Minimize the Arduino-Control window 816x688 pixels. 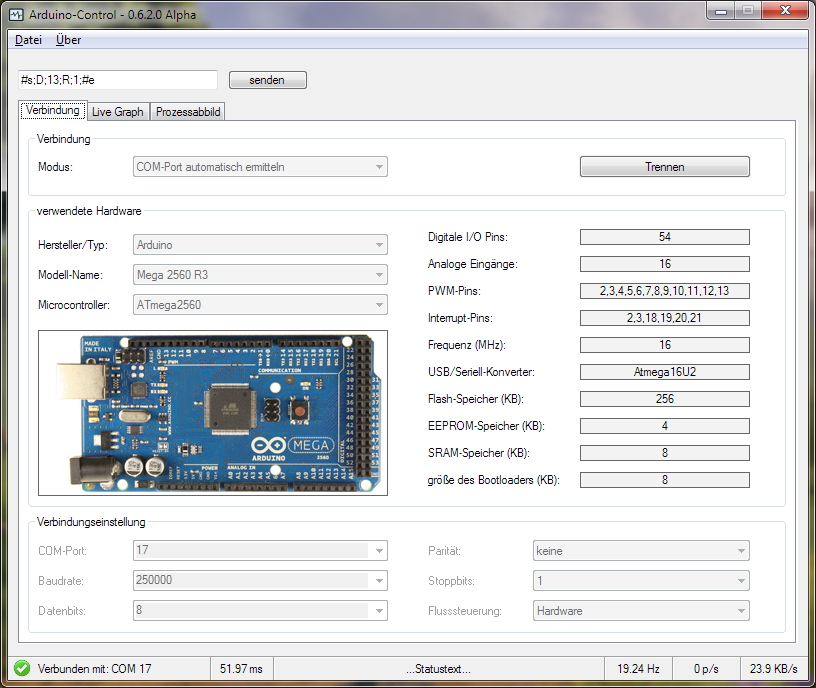coord(721,11)
